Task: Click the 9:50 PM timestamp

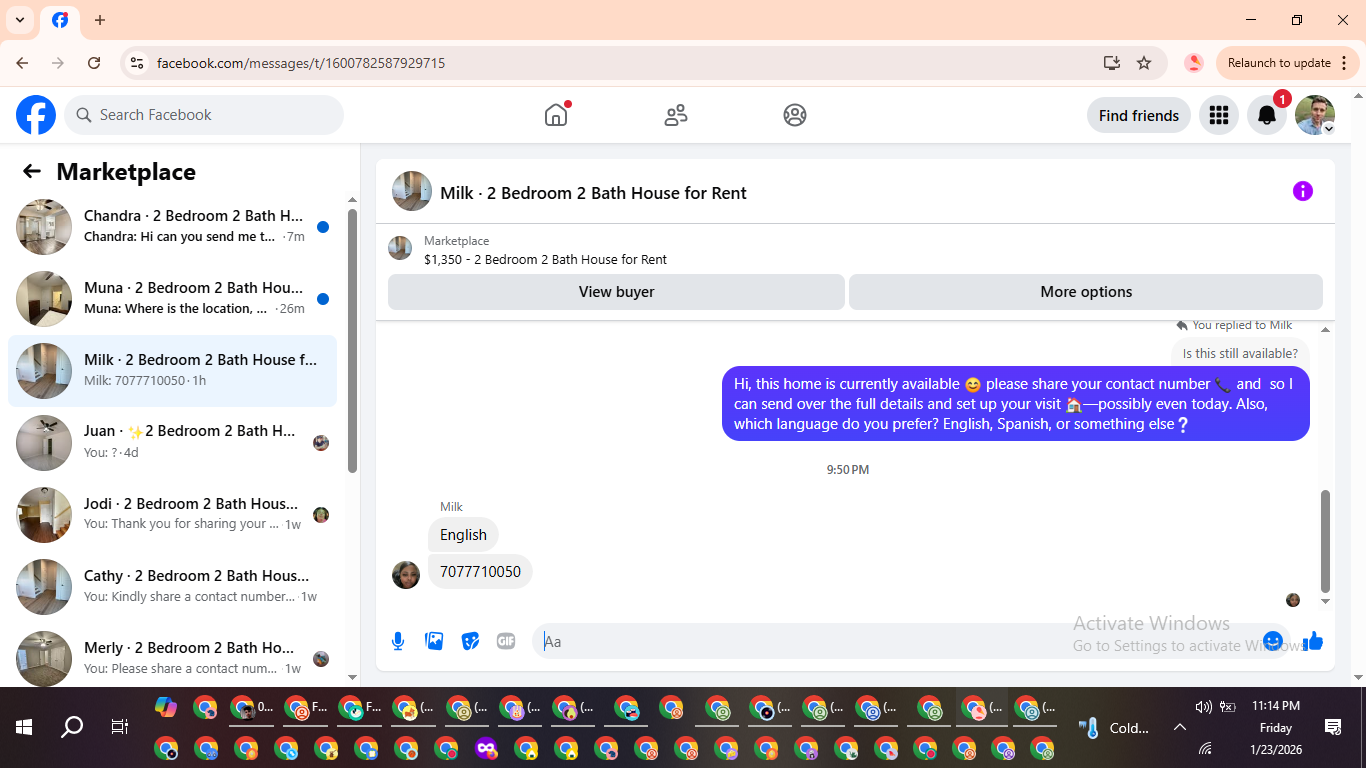Action: (x=848, y=469)
